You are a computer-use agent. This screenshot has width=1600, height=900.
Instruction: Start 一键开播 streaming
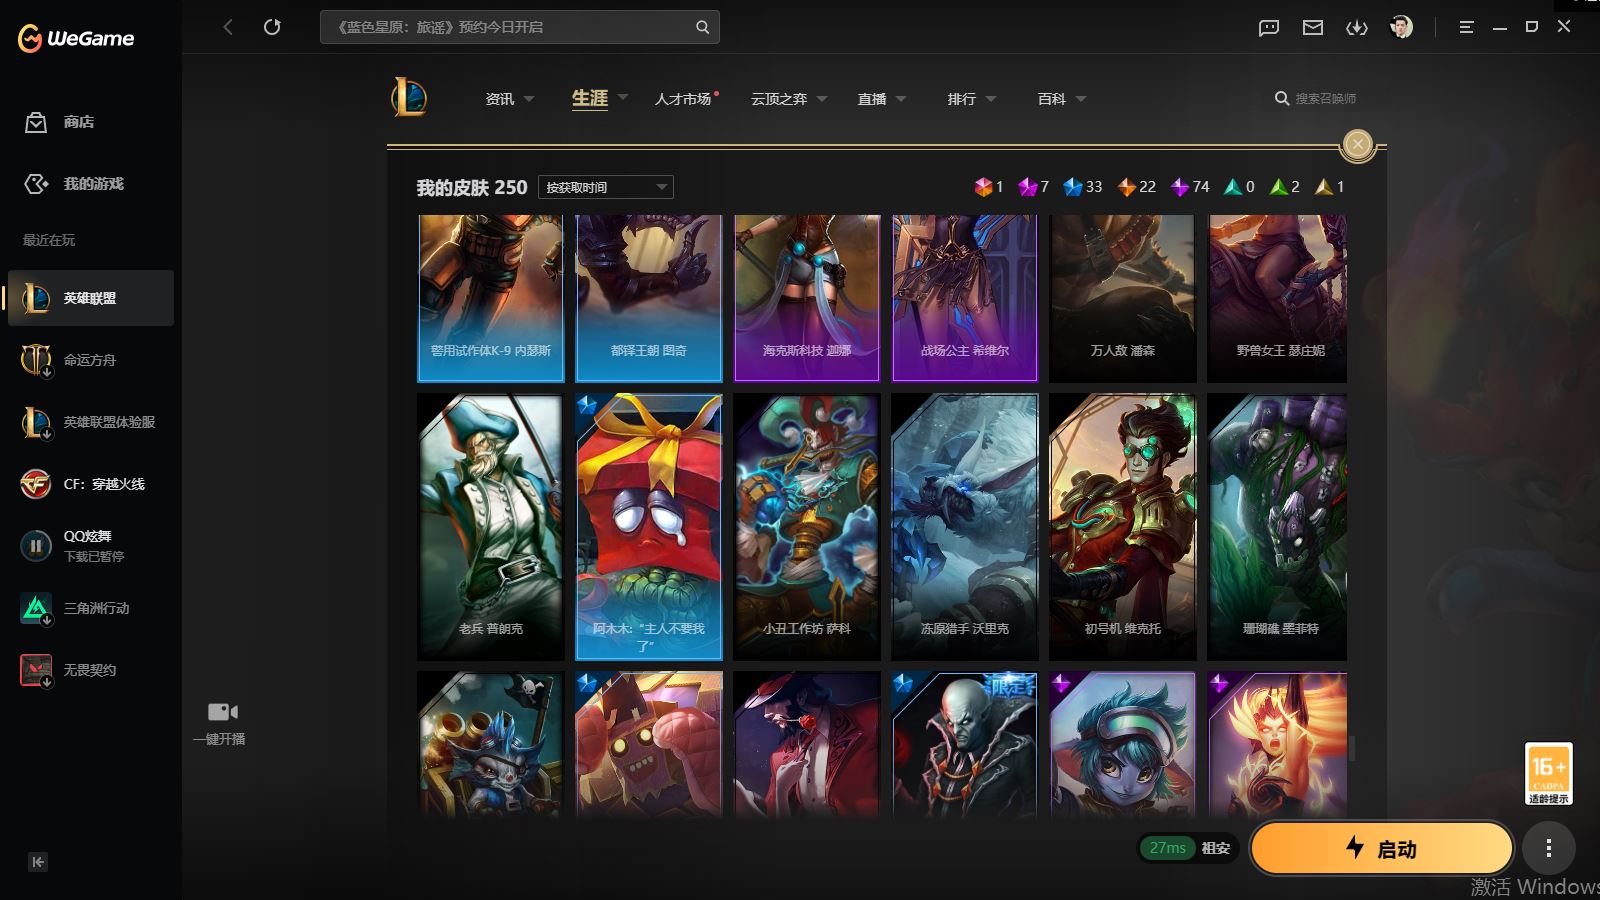click(222, 723)
